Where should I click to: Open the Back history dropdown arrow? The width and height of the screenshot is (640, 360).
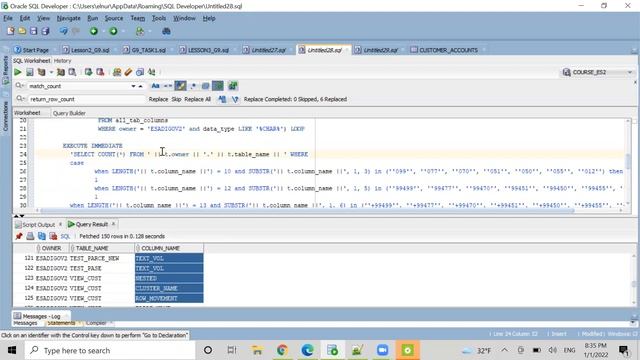coord(103,31)
